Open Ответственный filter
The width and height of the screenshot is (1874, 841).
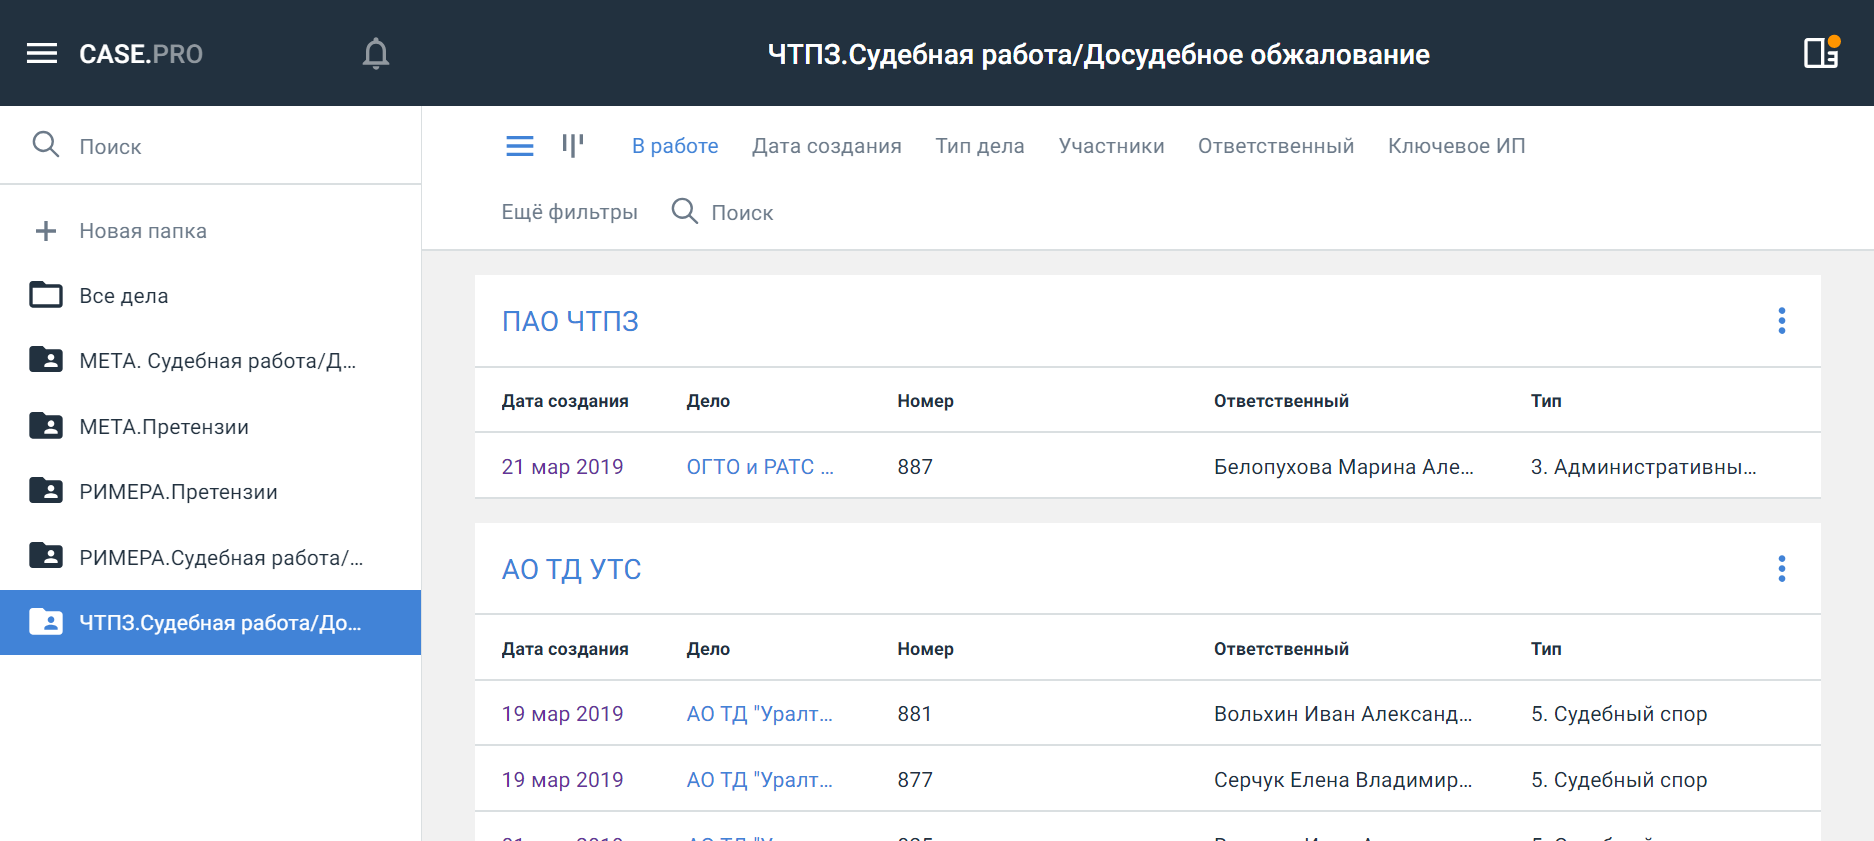coord(1276,146)
